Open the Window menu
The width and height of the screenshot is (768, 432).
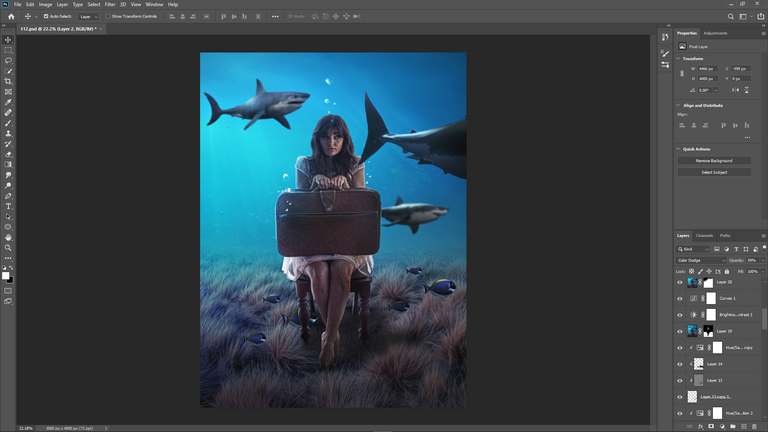point(154,4)
